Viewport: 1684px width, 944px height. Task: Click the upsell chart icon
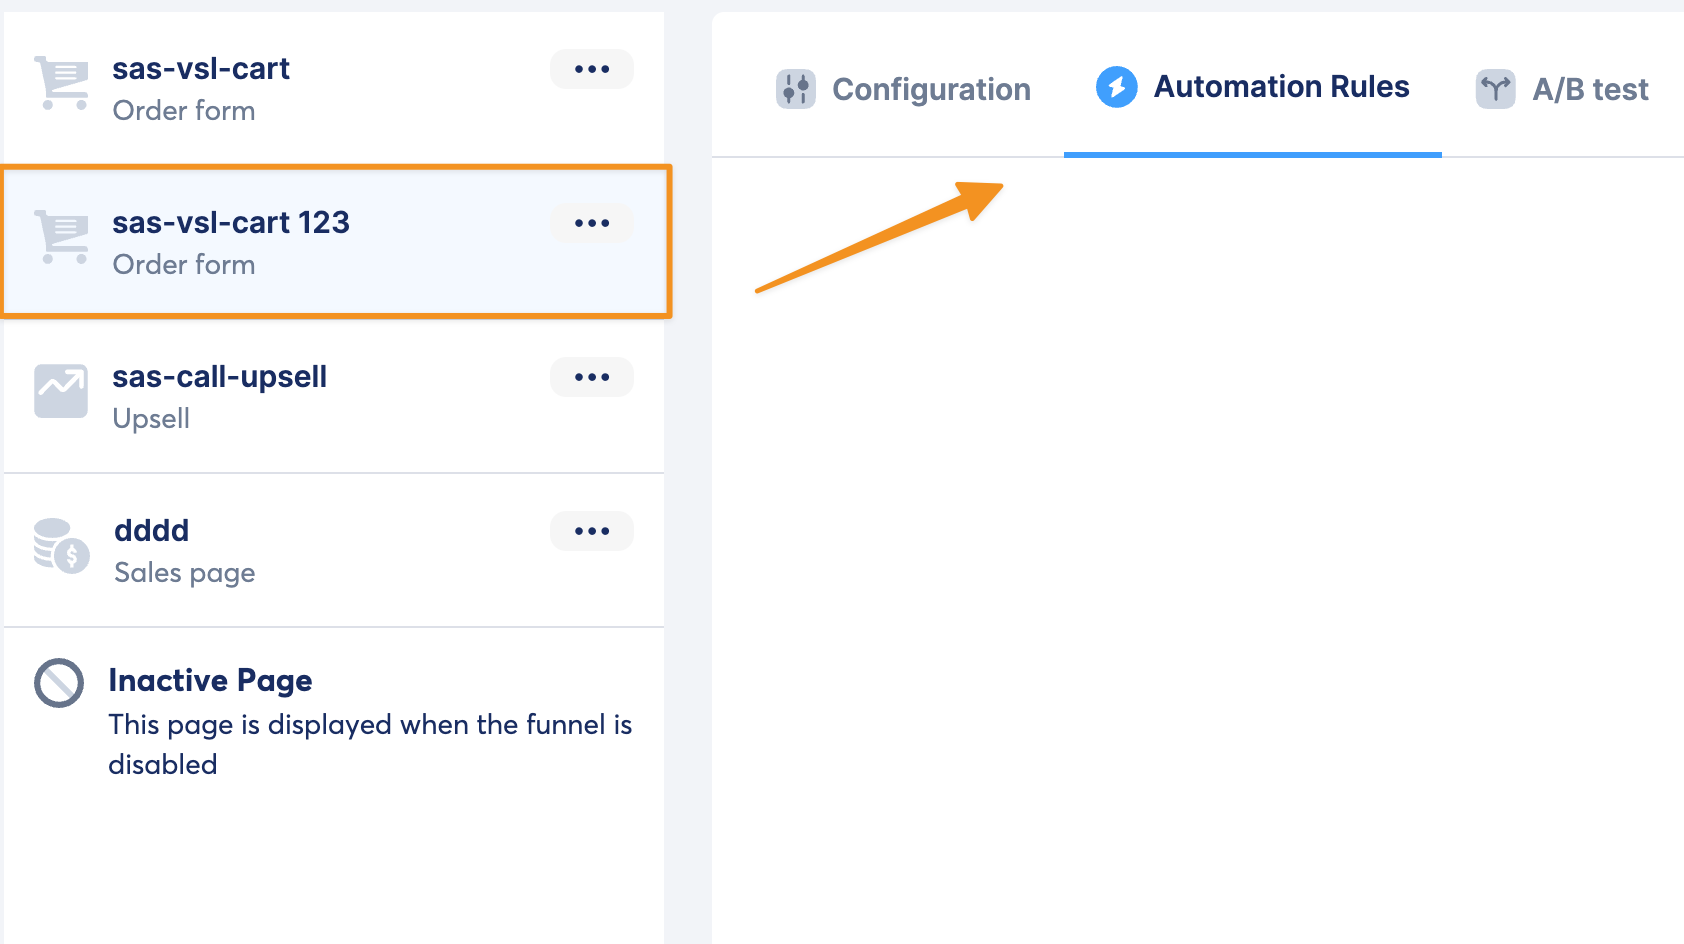pyautogui.click(x=61, y=391)
